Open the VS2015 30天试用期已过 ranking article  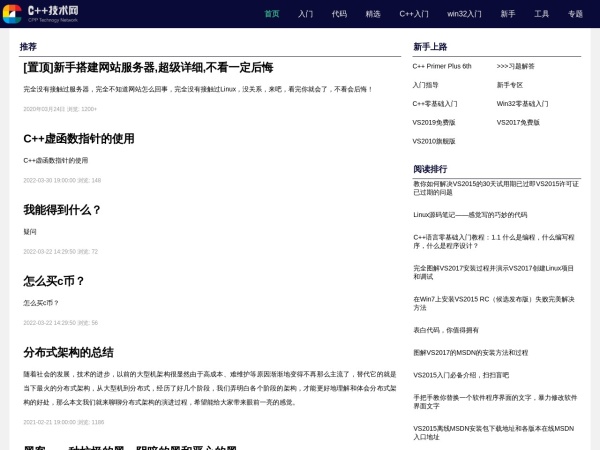click(x=496, y=188)
